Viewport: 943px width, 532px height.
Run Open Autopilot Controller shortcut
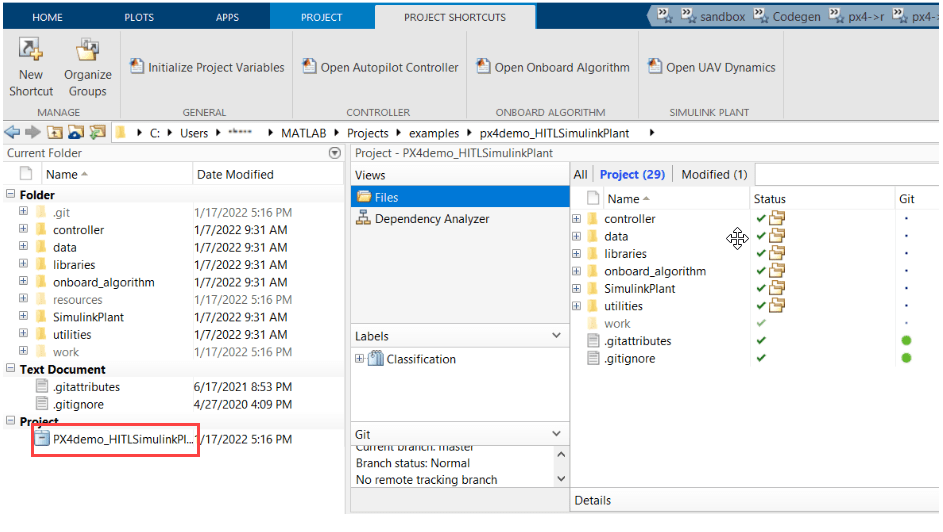(380, 67)
